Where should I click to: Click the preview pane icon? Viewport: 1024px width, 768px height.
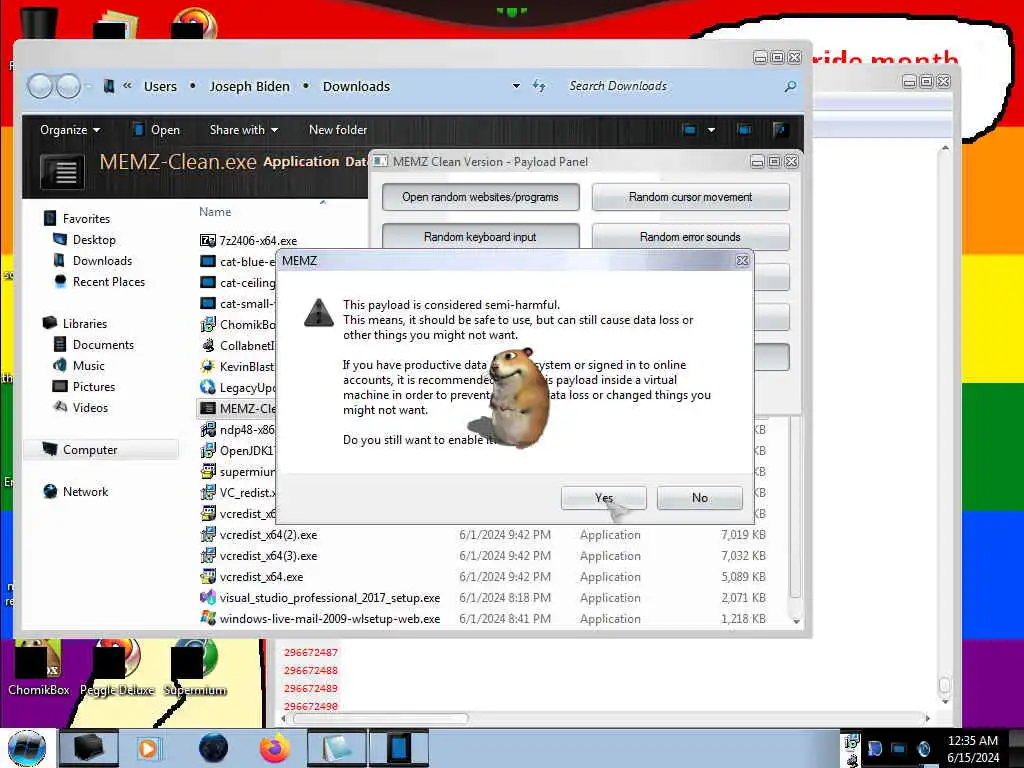[x=744, y=130]
